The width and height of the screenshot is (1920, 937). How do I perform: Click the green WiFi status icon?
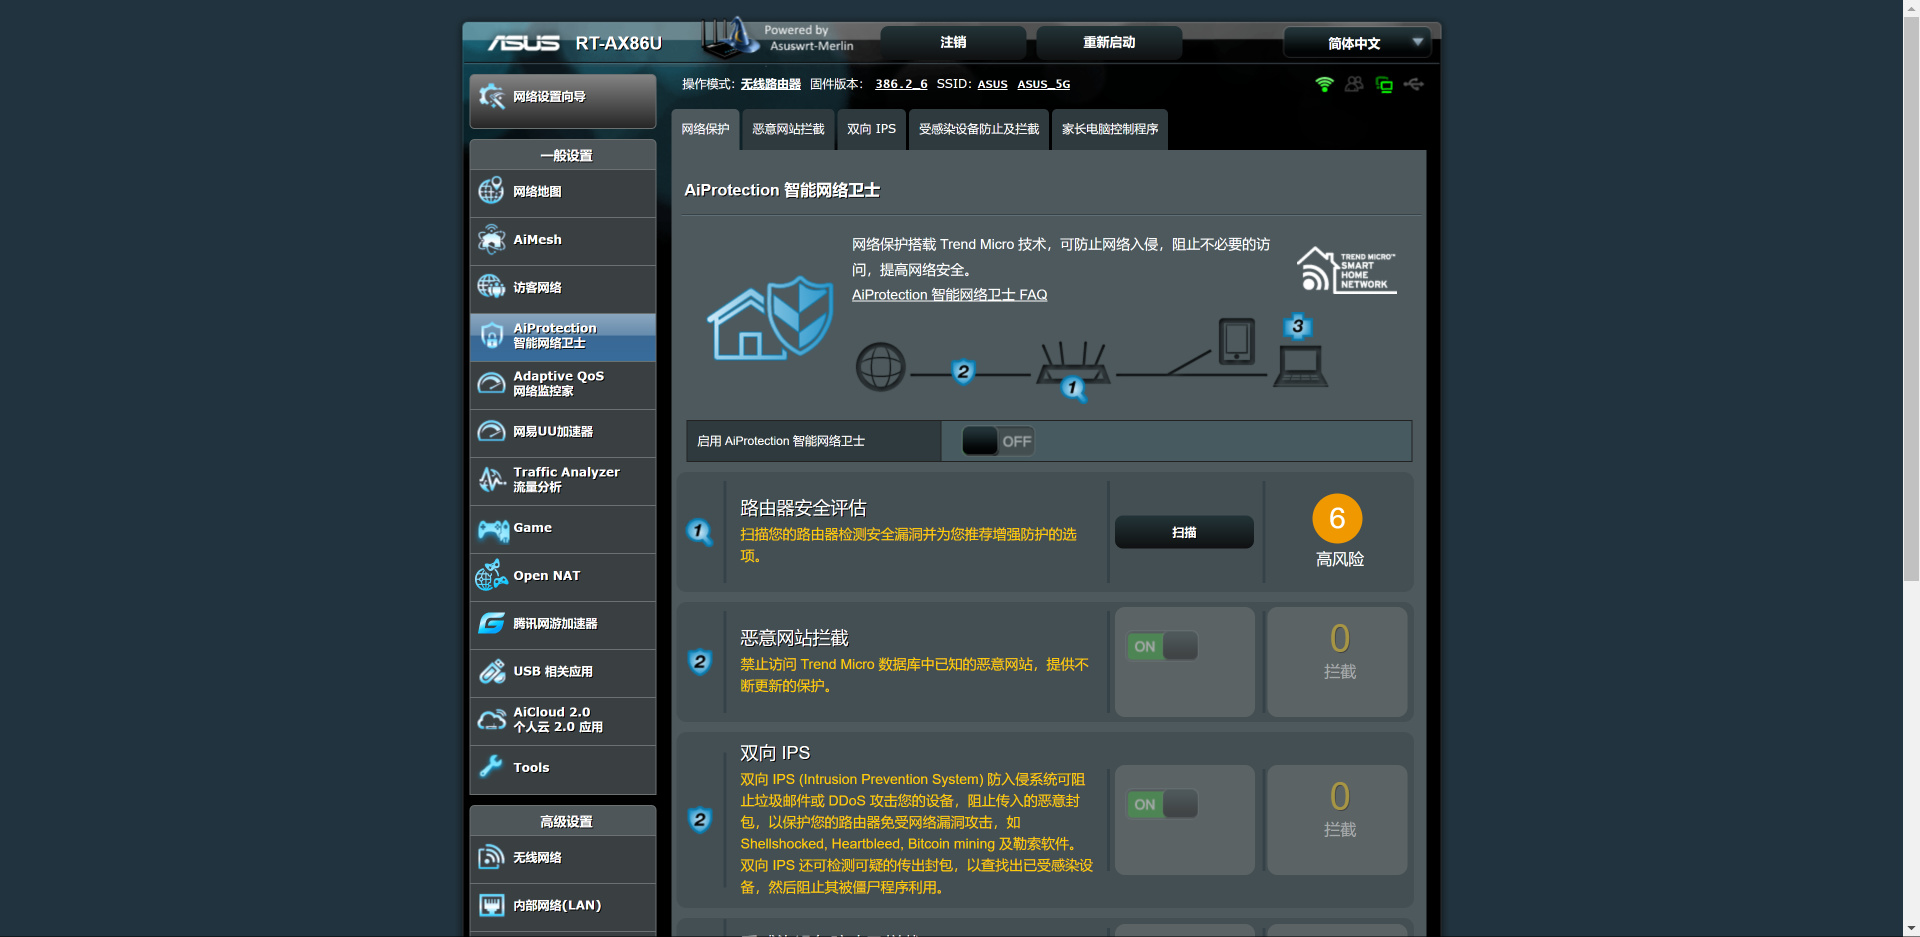pos(1324,84)
